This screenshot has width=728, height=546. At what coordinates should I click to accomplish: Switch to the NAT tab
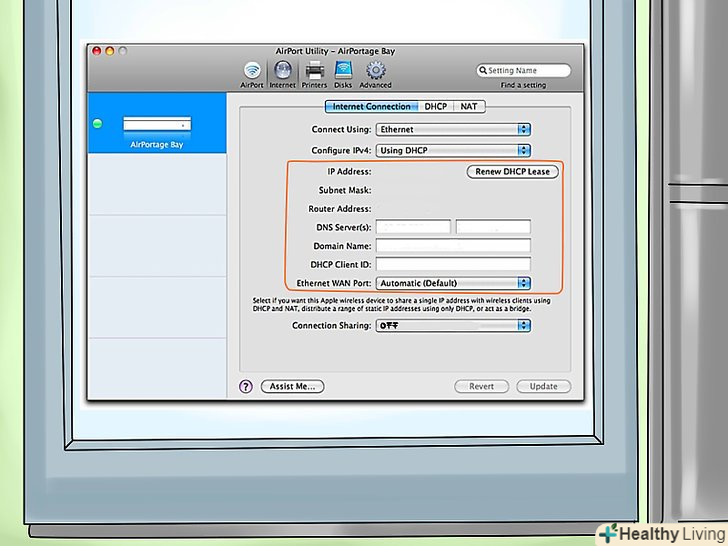tap(469, 106)
